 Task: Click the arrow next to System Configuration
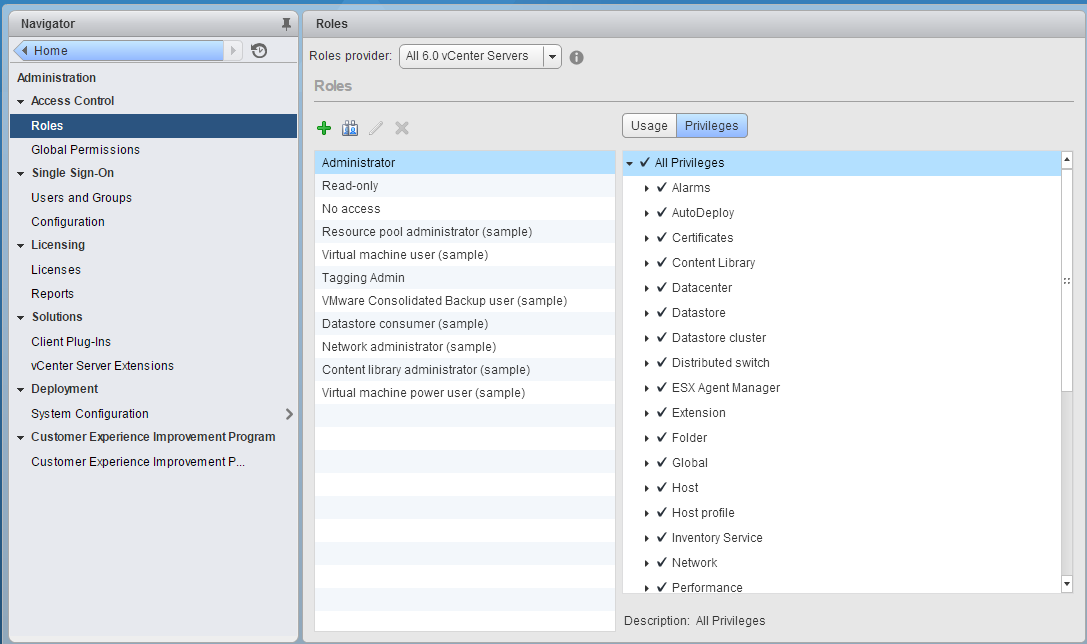pos(289,414)
